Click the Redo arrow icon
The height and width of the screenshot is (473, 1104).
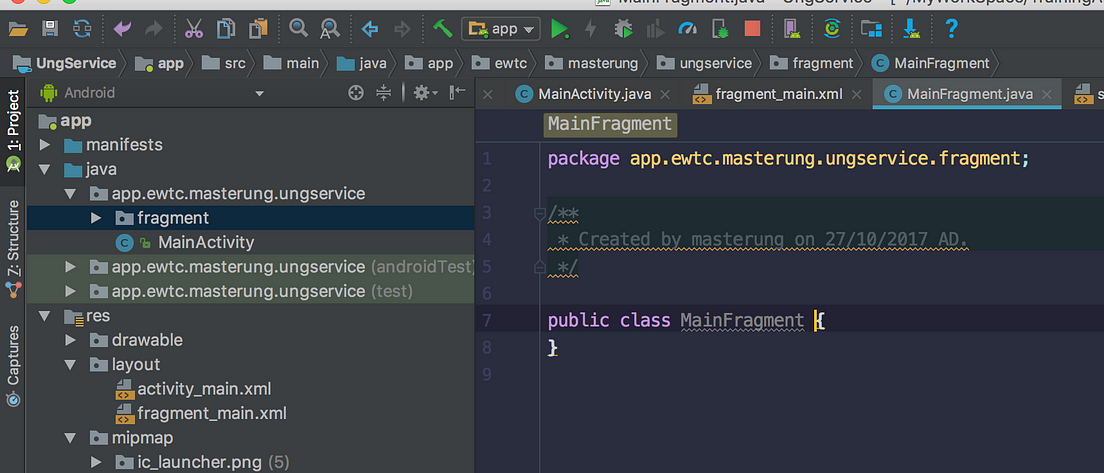click(153, 29)
